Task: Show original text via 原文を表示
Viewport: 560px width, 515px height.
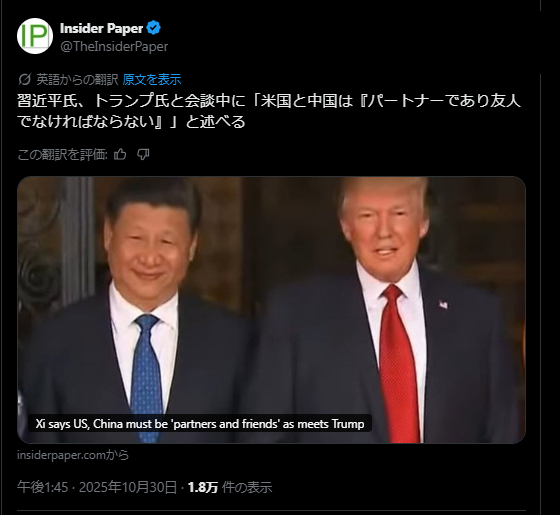Action: pyautogui.click(x=152, y=79)
